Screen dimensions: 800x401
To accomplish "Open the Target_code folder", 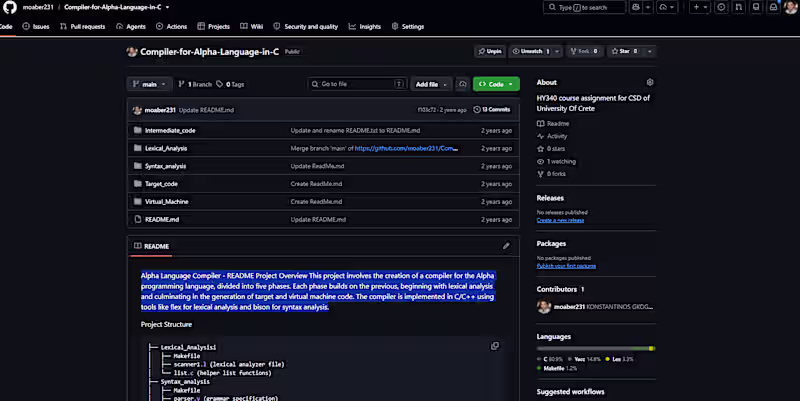I will [161, 184].
